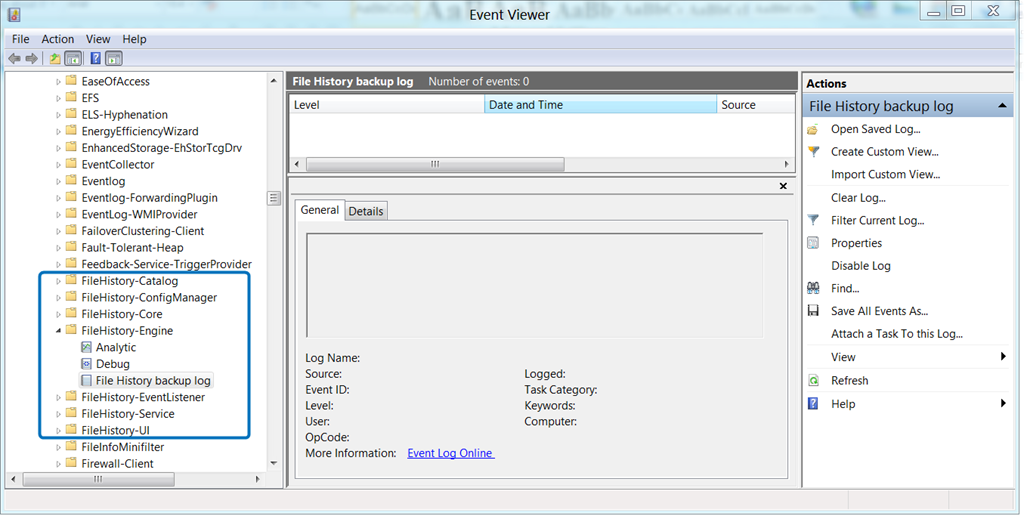Expand the FileHistory-UI tree node

(58, 430)
